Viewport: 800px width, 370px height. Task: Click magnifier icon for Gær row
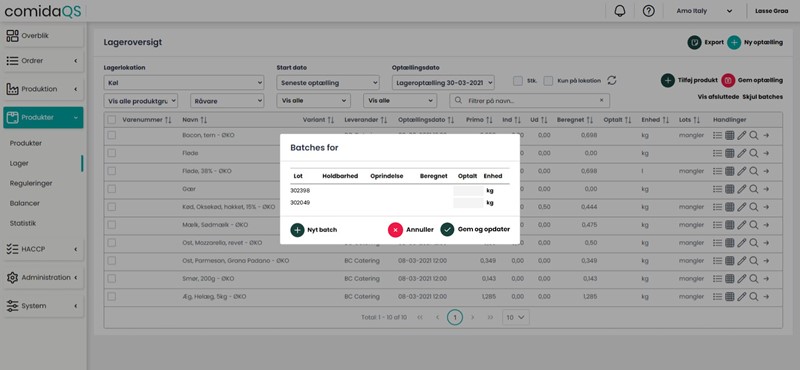click(754, 189)
